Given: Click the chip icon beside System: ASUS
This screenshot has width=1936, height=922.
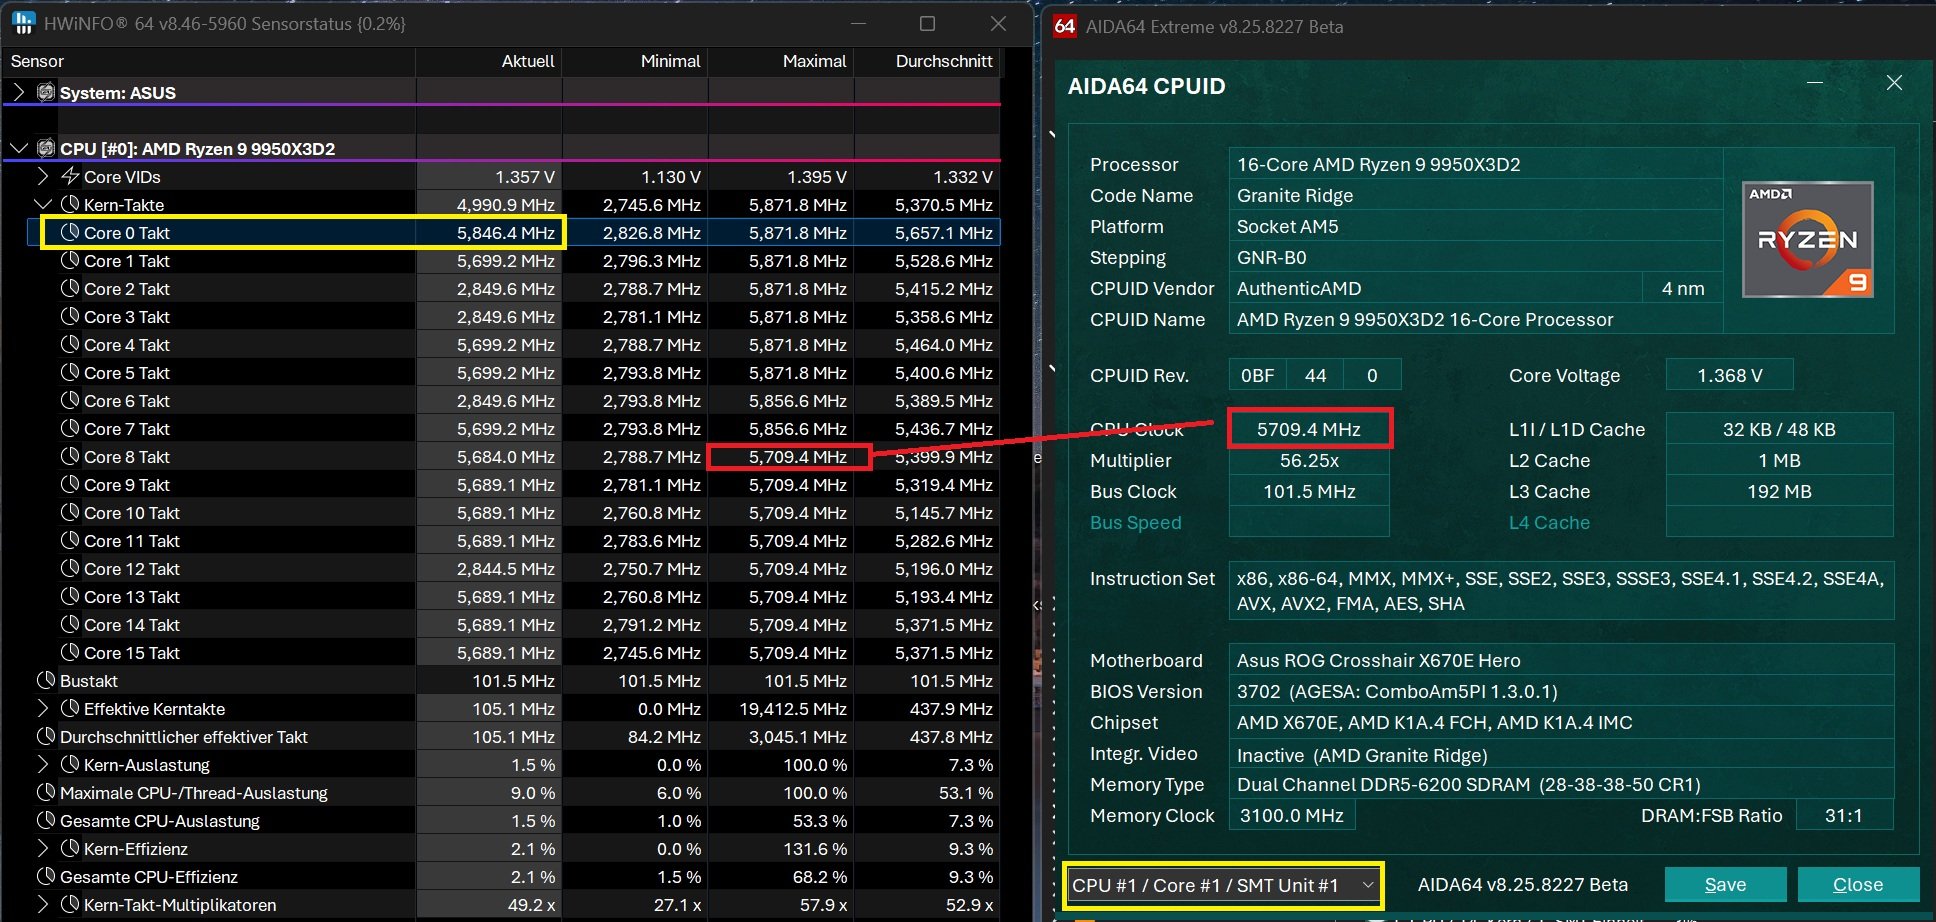Looking at the screenshot, I should [x=45, y=92].
